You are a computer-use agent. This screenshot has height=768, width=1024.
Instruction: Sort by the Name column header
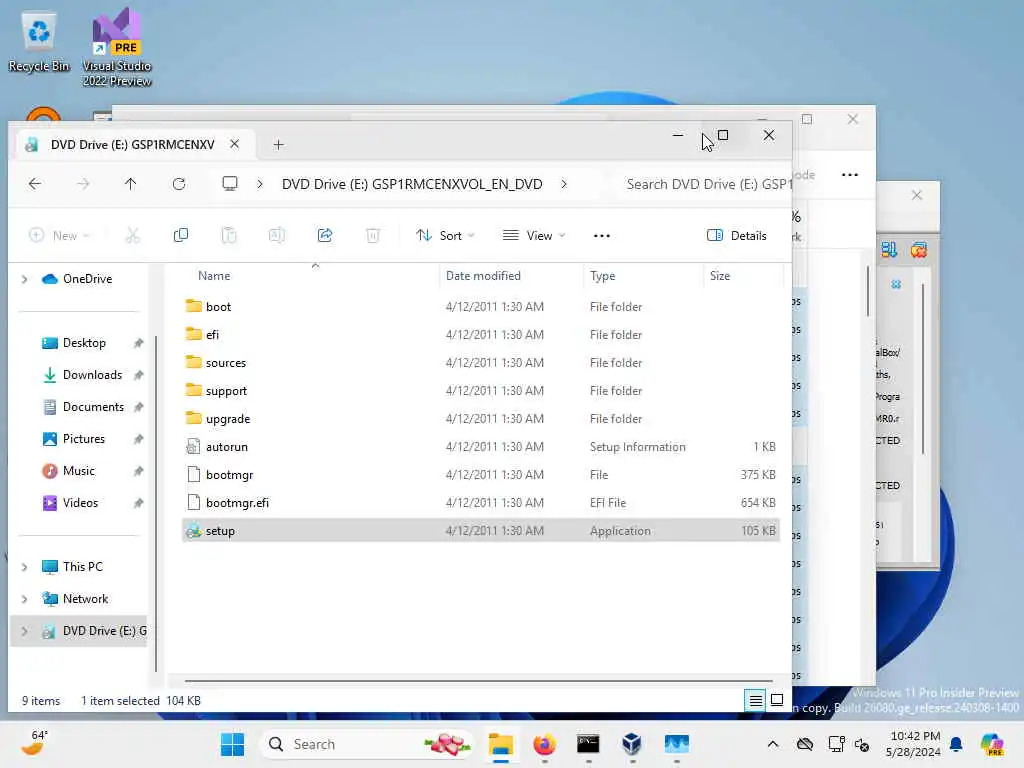coord(214,276)
